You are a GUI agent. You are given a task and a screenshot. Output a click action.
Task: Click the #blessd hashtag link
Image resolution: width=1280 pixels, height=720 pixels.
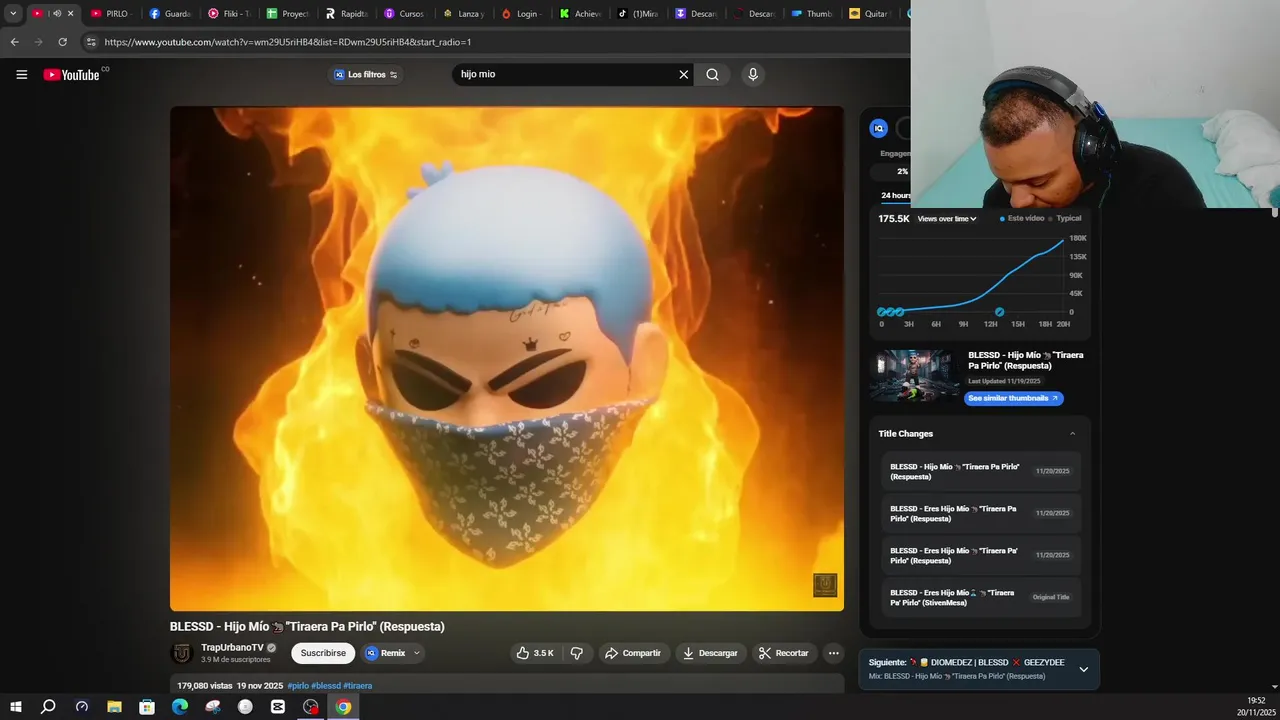pos(326,686)
